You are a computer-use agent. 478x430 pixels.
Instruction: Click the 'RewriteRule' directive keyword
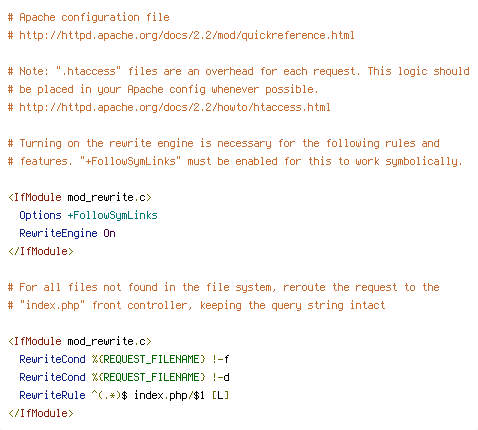(52, 395)
